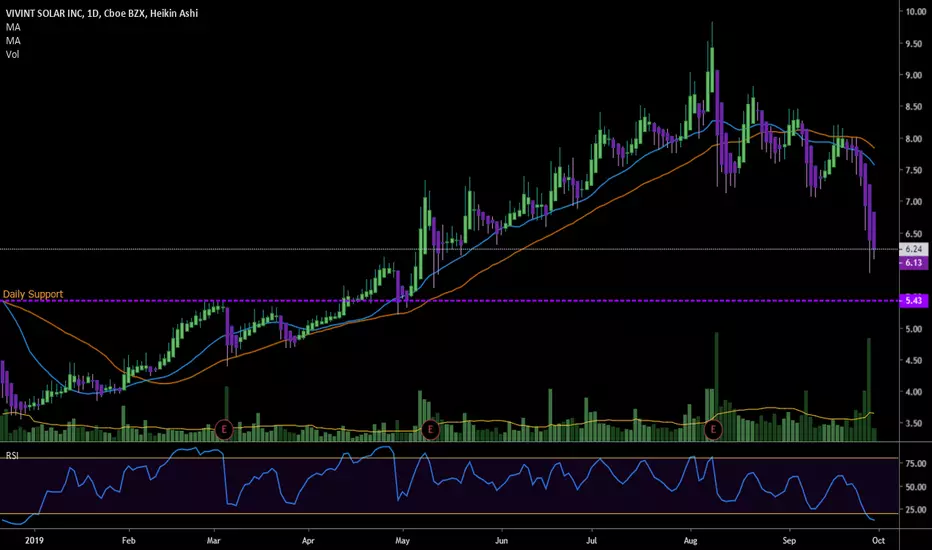Click the Jul time axis label
The image size is (932, 550).
coord(592,540)
